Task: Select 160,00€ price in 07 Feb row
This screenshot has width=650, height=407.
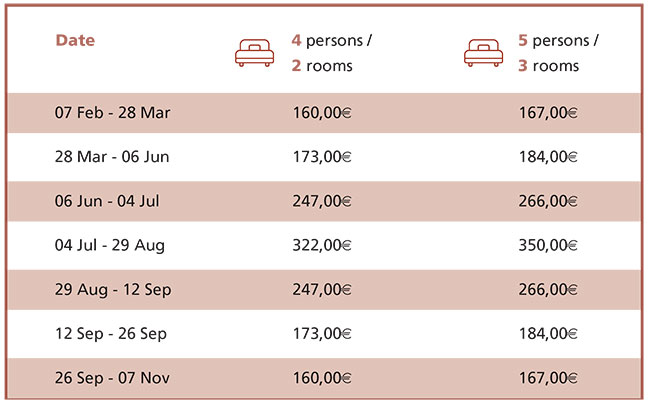Action: click(x=322, y=113)
